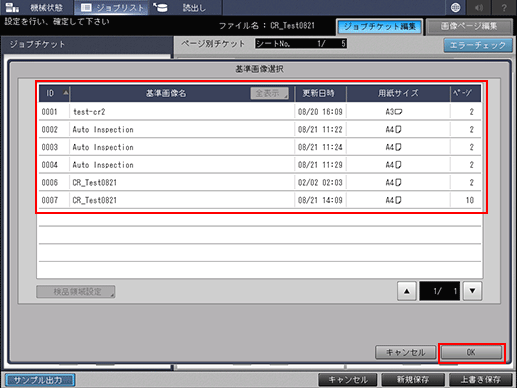Go to next page with down arrow
517x388 pixels.
click(x=472, y=291)
